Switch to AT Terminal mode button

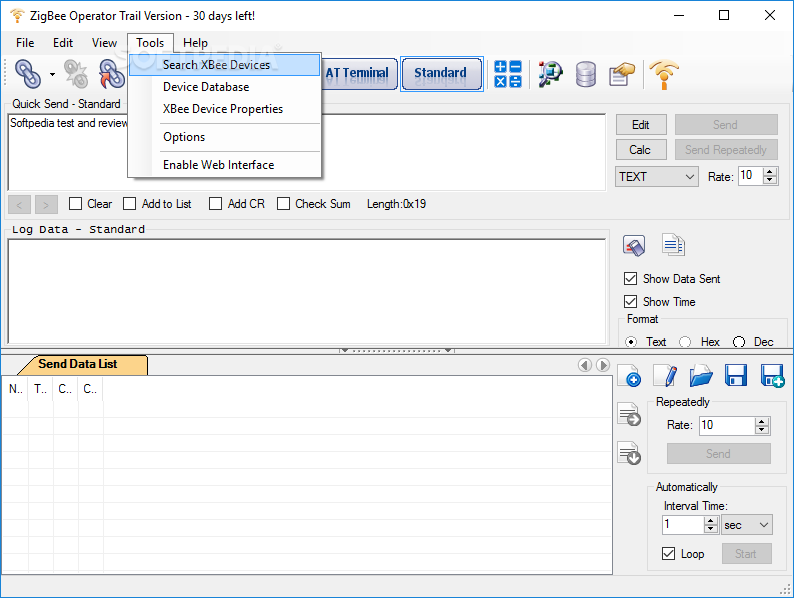point(360,73)
